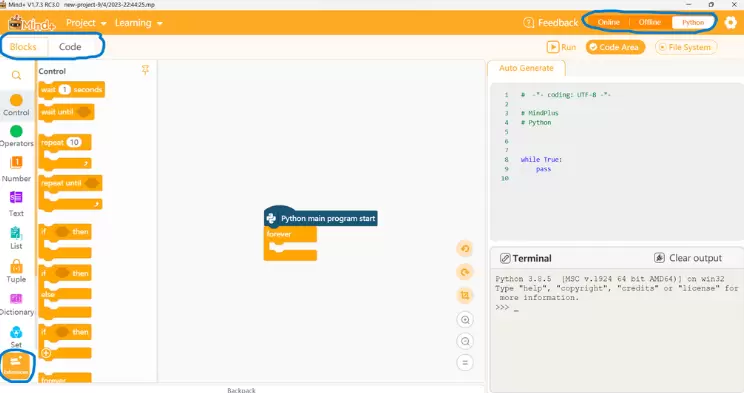Click the plus expander on if-then block
The height and width of the screenshot is (393, 744).
46,353
